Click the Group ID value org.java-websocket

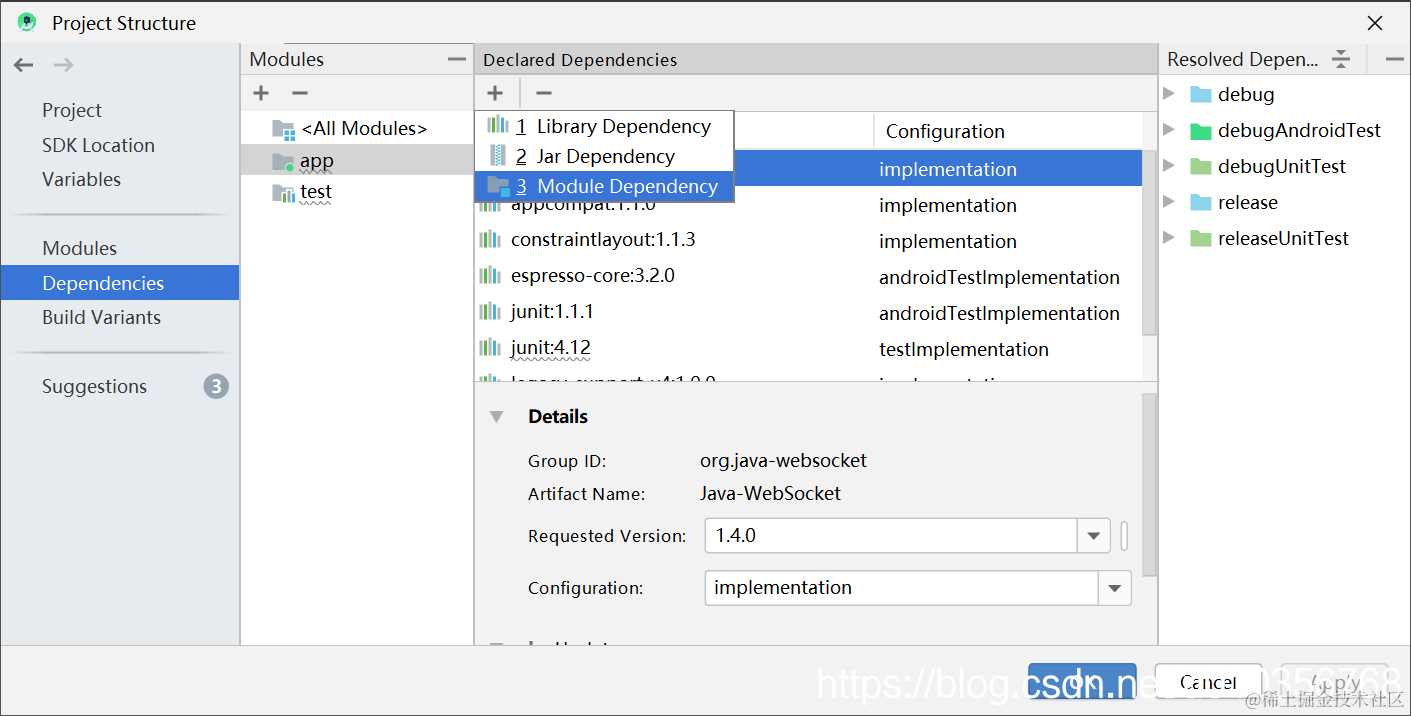coord(783,461)
